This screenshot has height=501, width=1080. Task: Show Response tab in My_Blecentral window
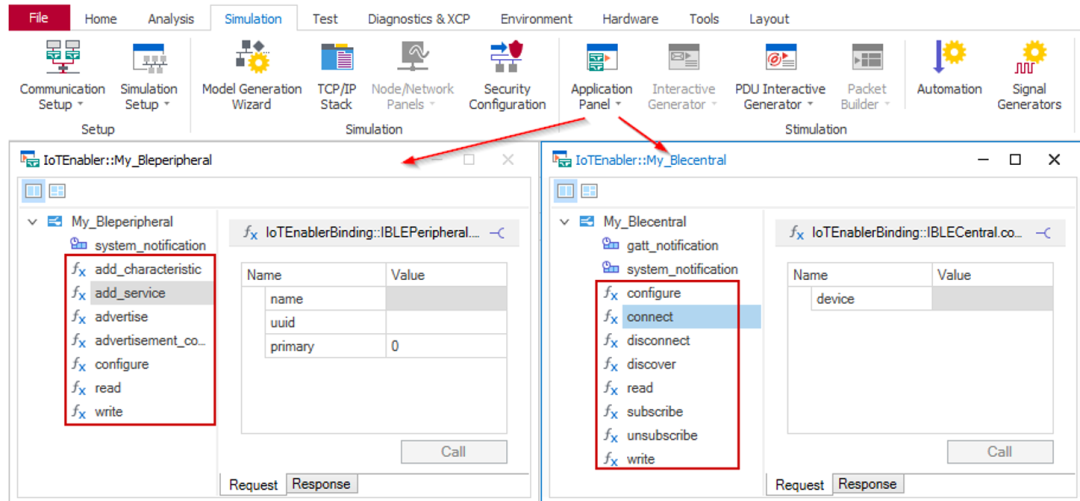click(x=867, y=484)
